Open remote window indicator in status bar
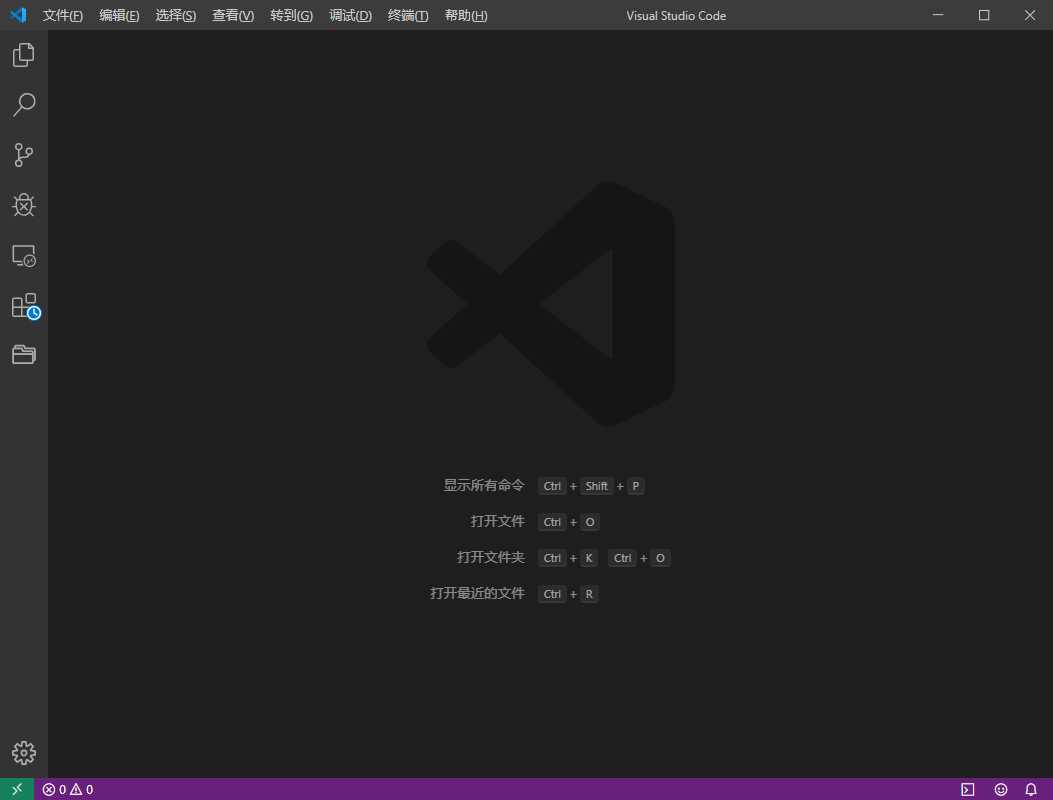The width and height of the screenshot is (1053, 800). [17, 789]
